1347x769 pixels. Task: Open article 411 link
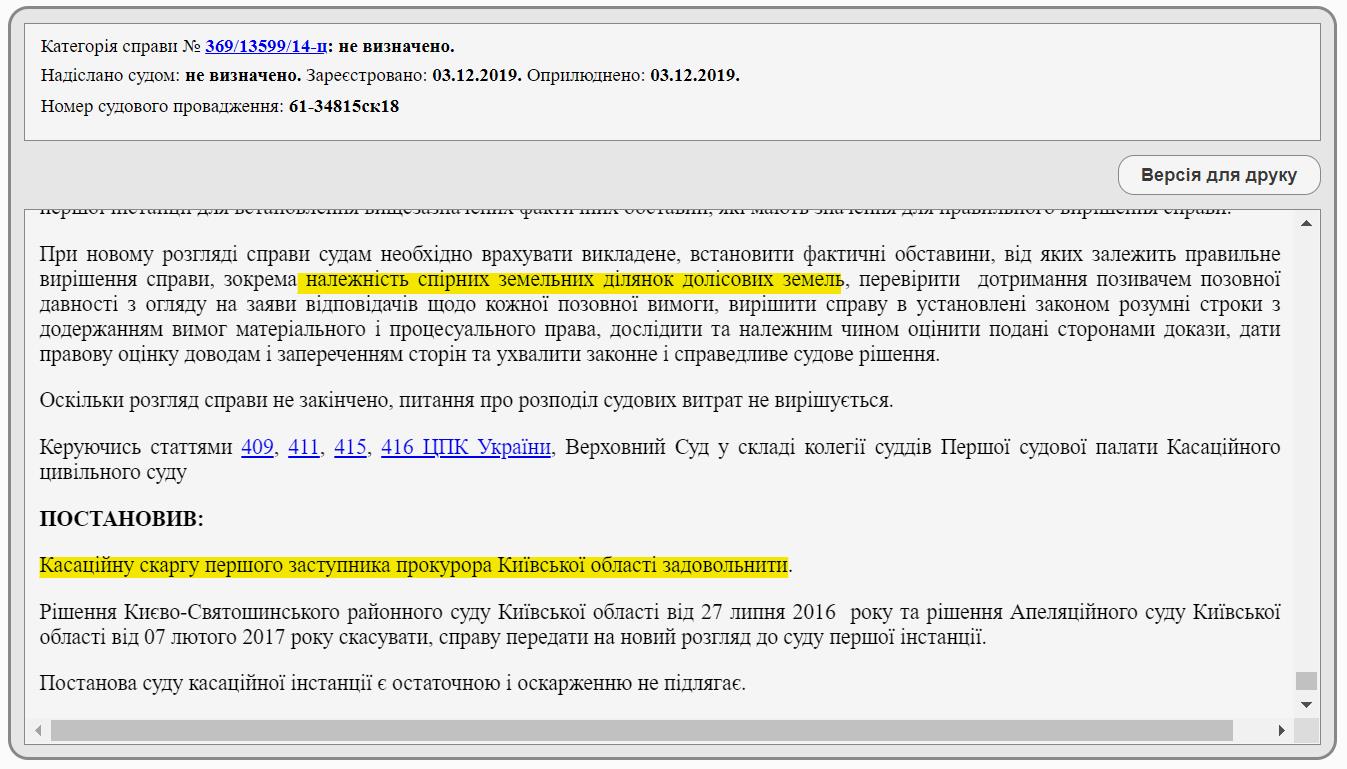(x=304, y=447)
